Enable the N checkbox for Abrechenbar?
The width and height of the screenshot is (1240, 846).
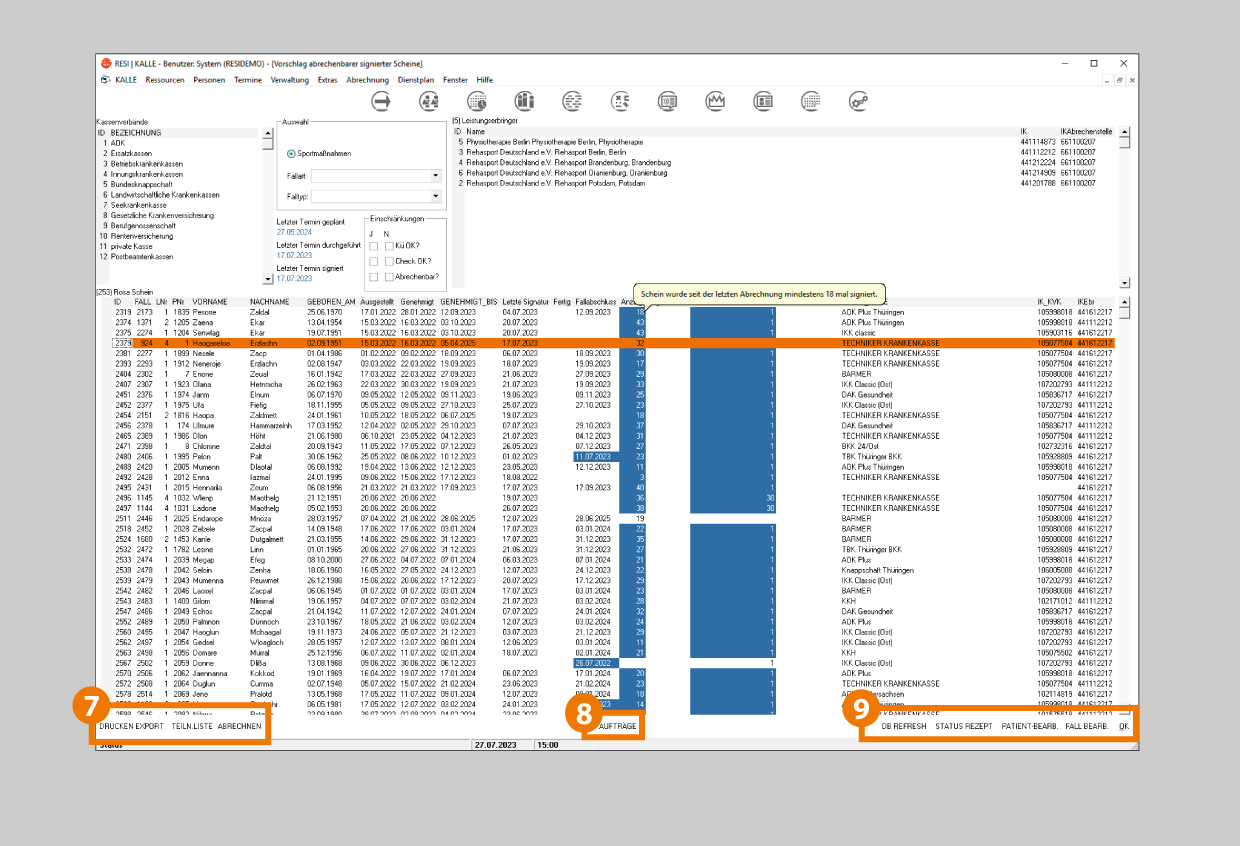click(x=389, y=277)
